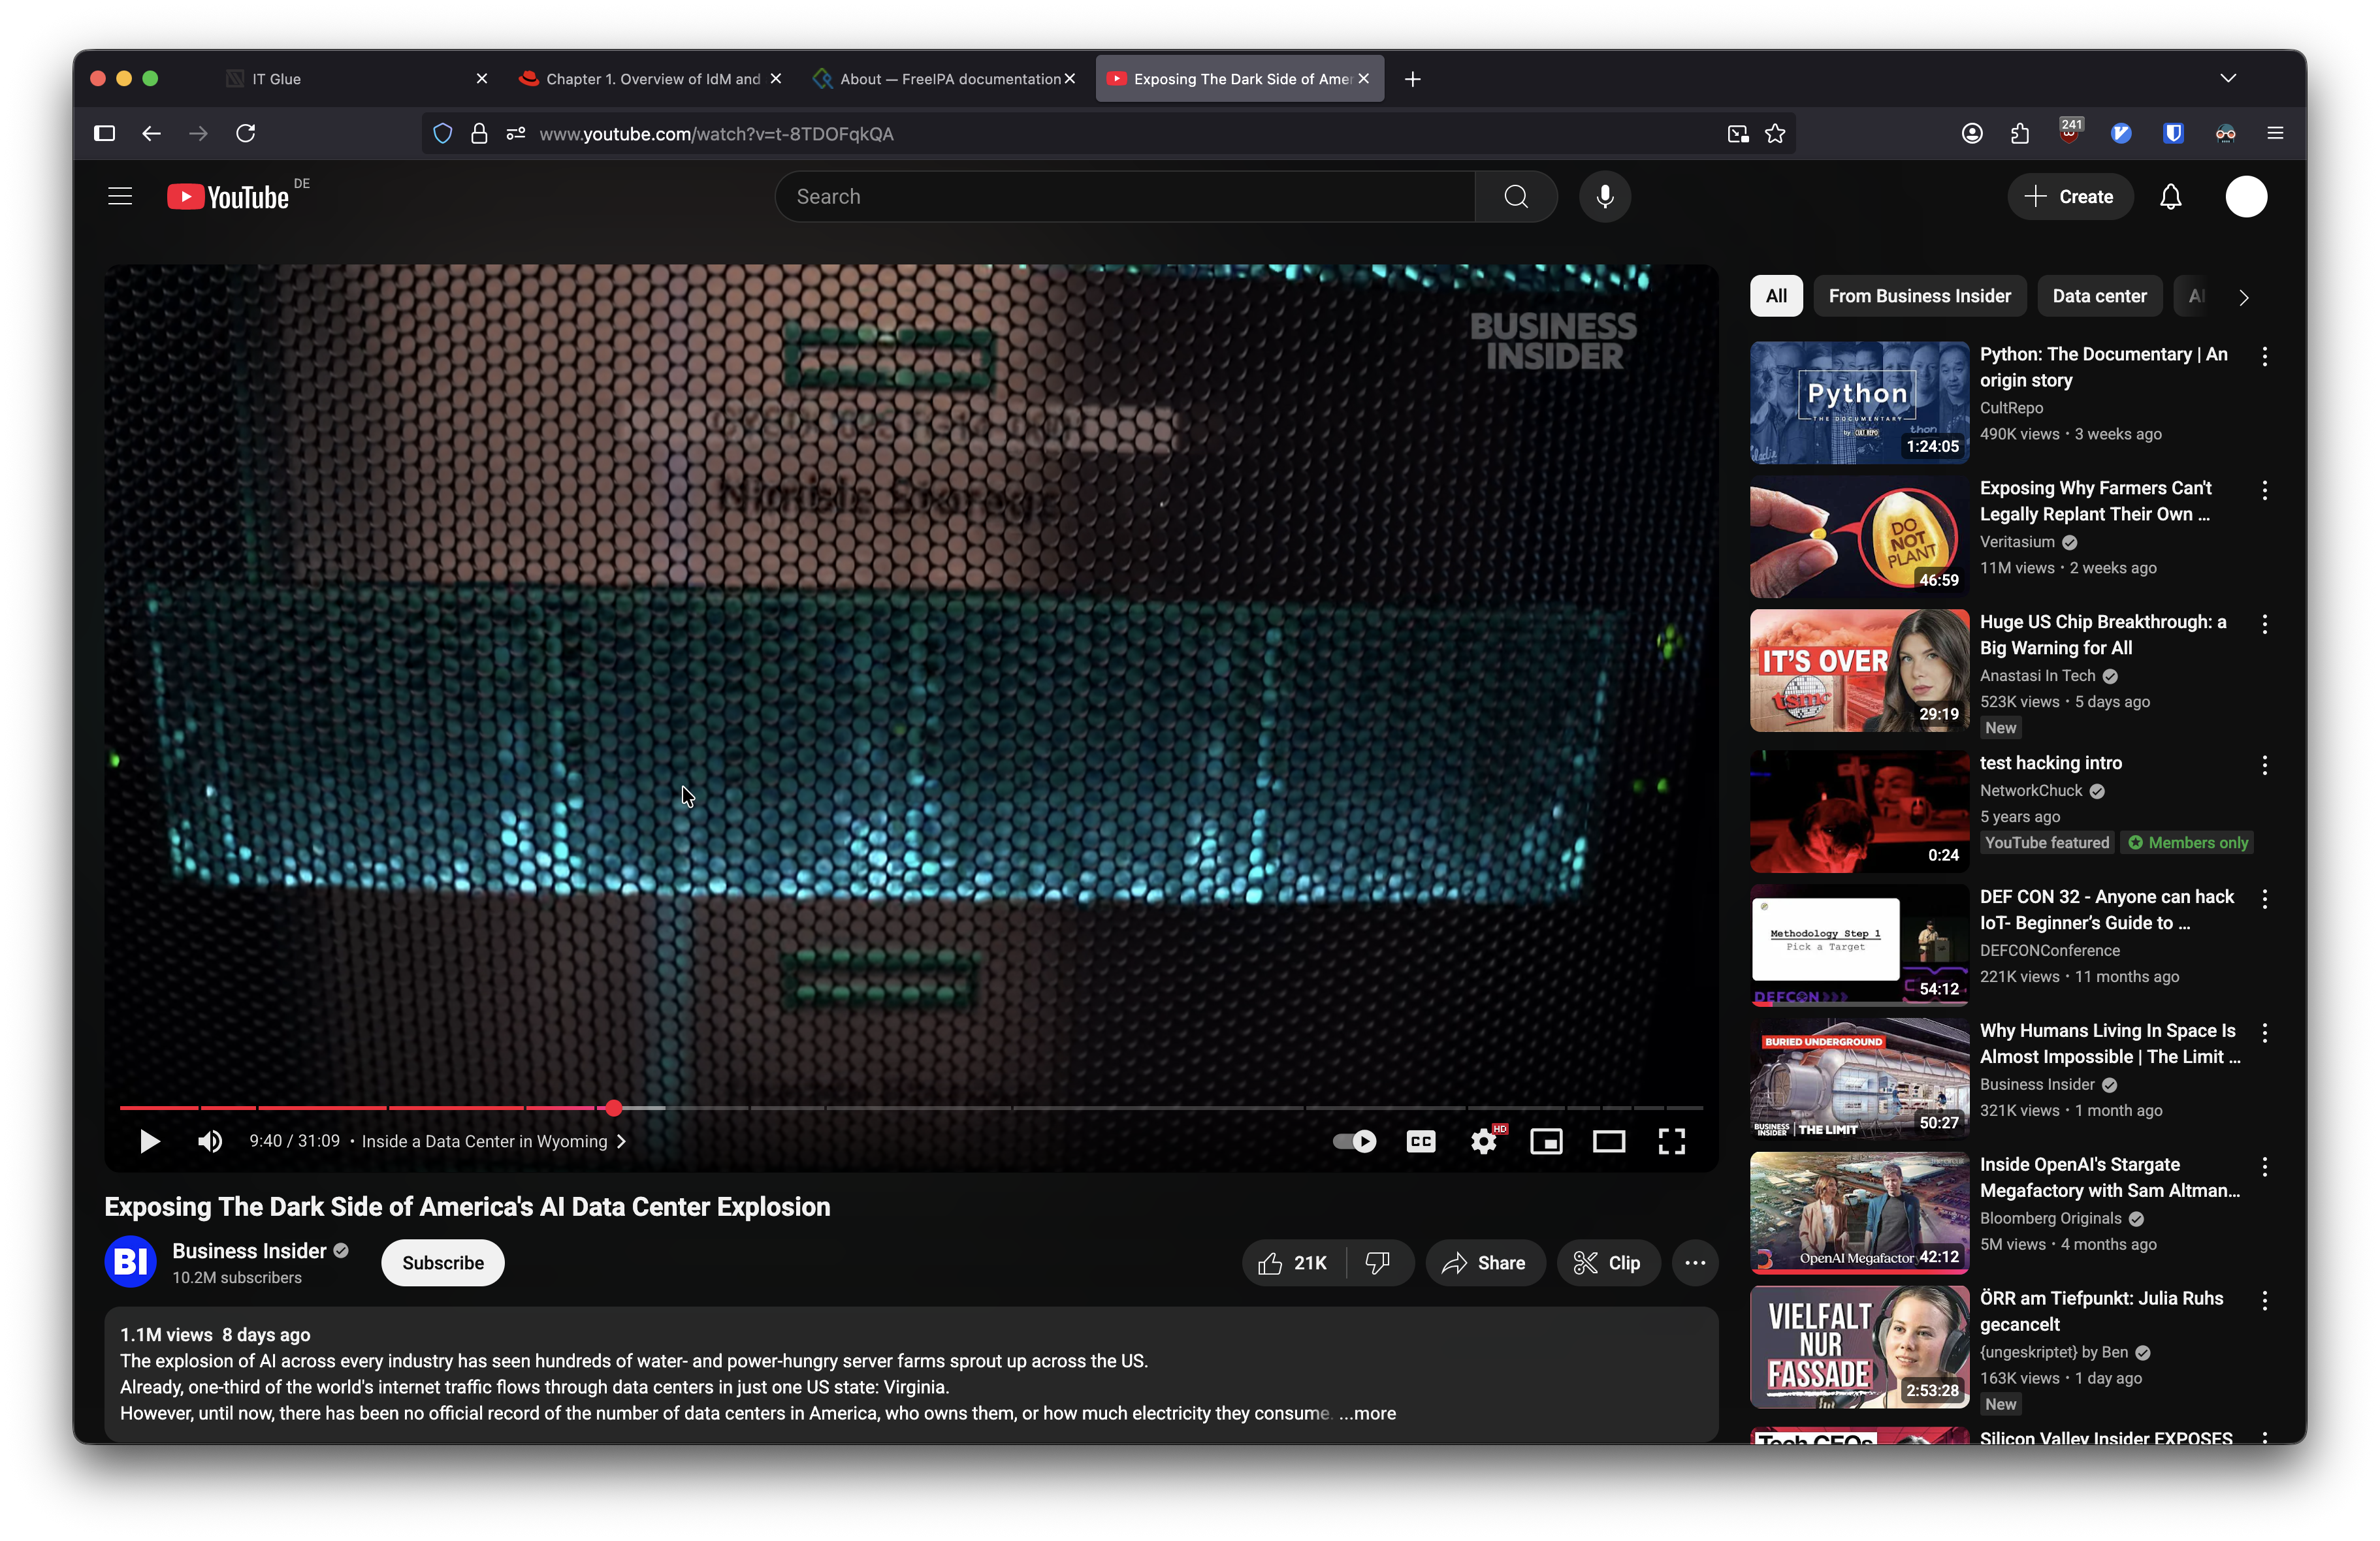The height and width of the screenshot is (1541, 2380).
Task: Dislike the video with thumbs down
Action: tap(1377, 1263)
